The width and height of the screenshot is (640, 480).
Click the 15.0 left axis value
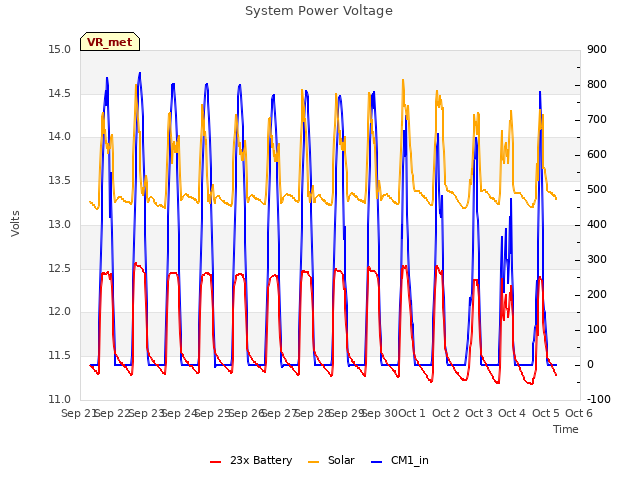coord(60,50)
